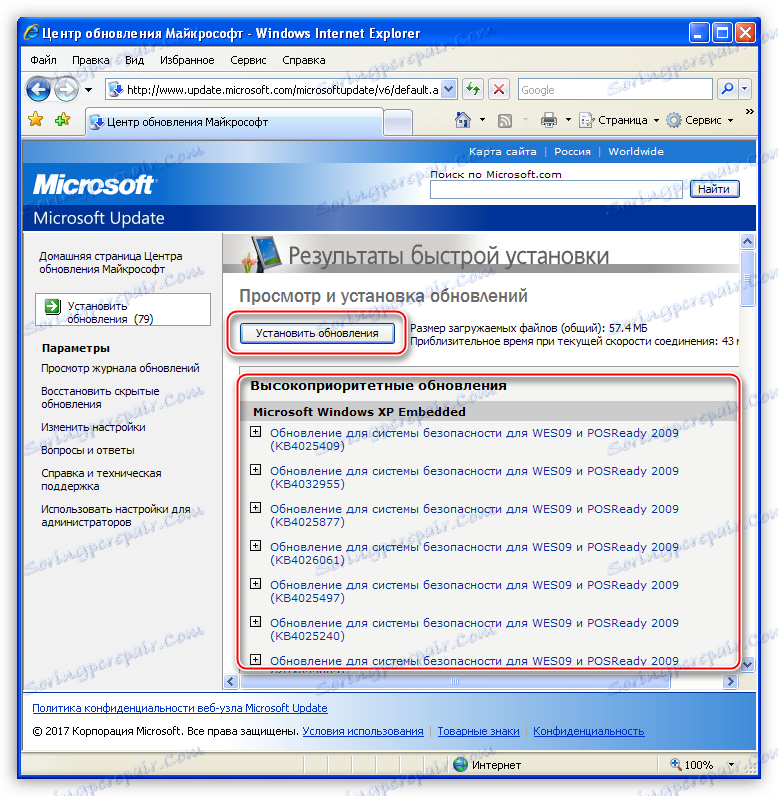Image resolution: width=778 pixels, height=796 pixels.
Task: Open Товарные знаки link
Action: pyautogui.click(x=479, y=732)
